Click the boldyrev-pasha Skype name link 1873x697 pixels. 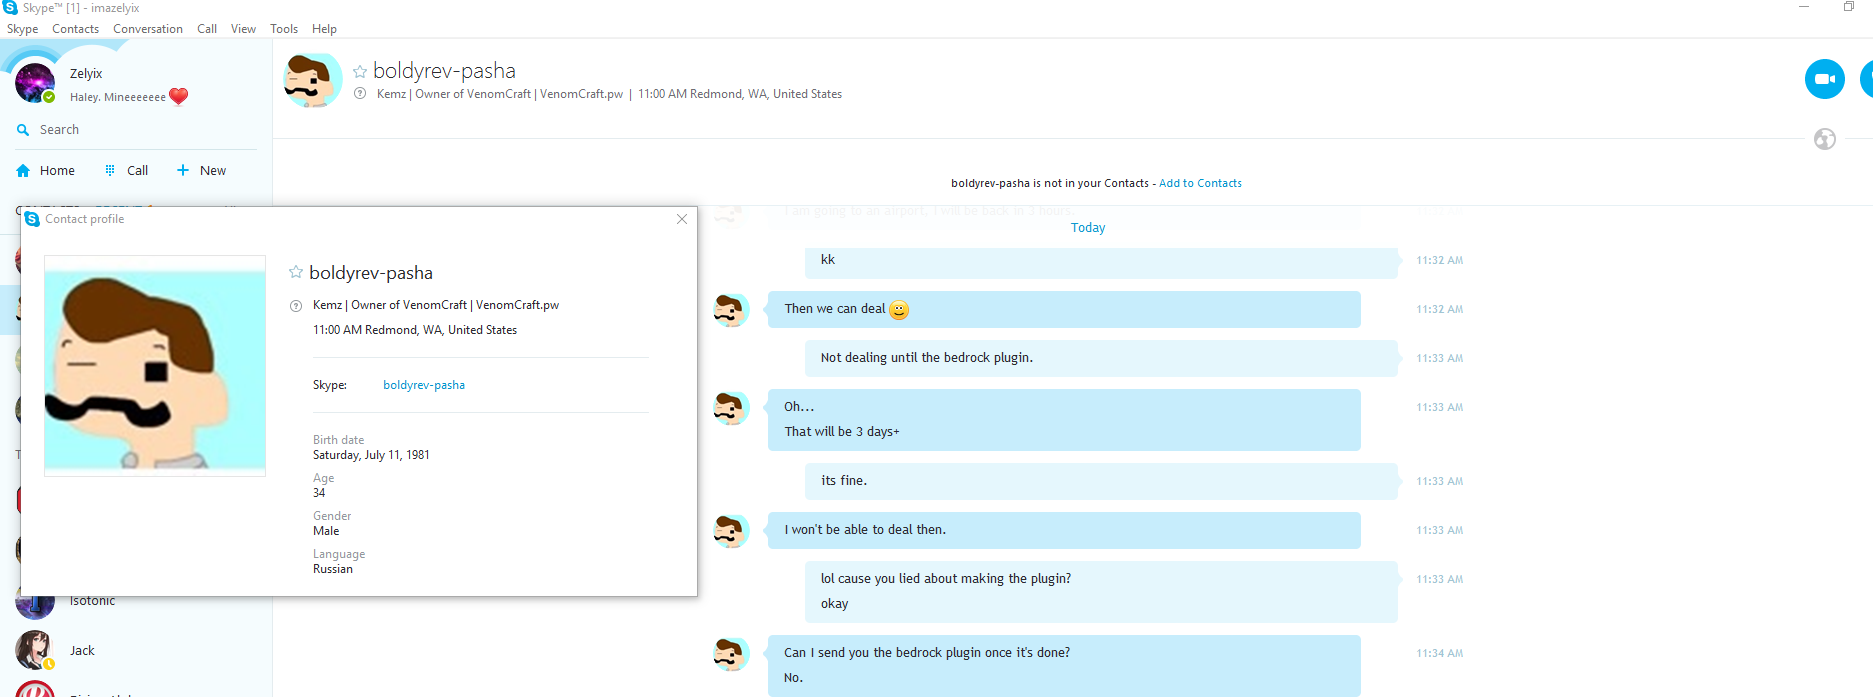[424, 385]
